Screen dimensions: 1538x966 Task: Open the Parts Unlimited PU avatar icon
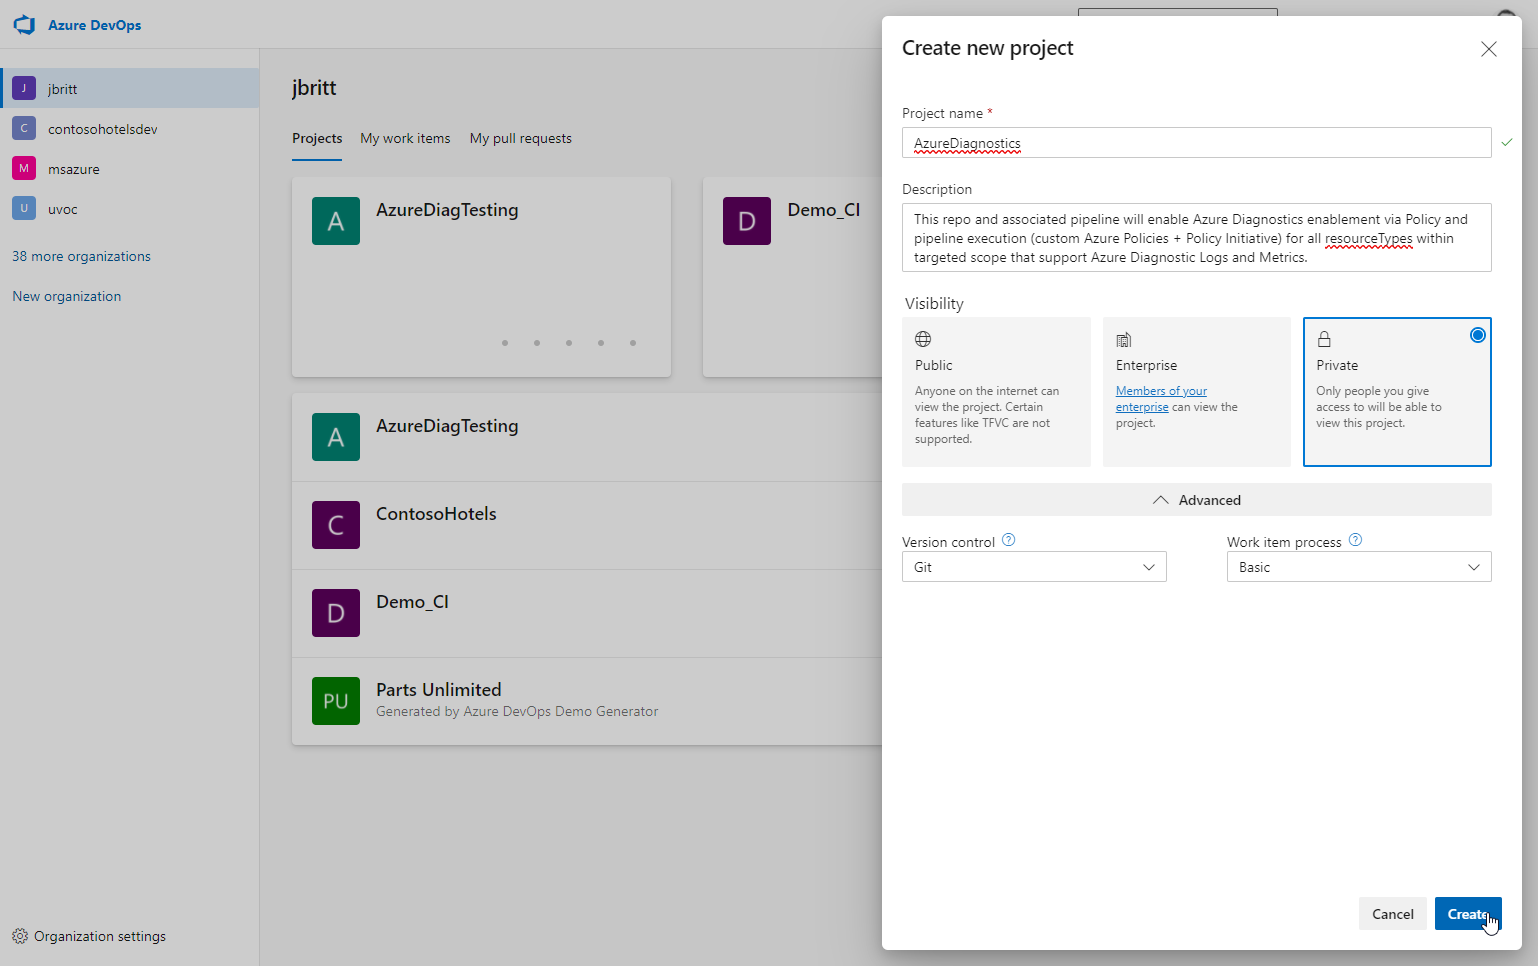pyautogui.click(x=336, y=701)
